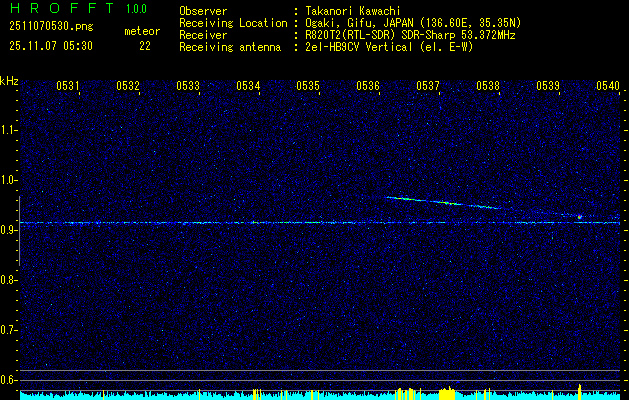Image resolution: width=629 pixels, height=400 pixels.
Task: Select the 0535 time marker
Action: (308, 86)
